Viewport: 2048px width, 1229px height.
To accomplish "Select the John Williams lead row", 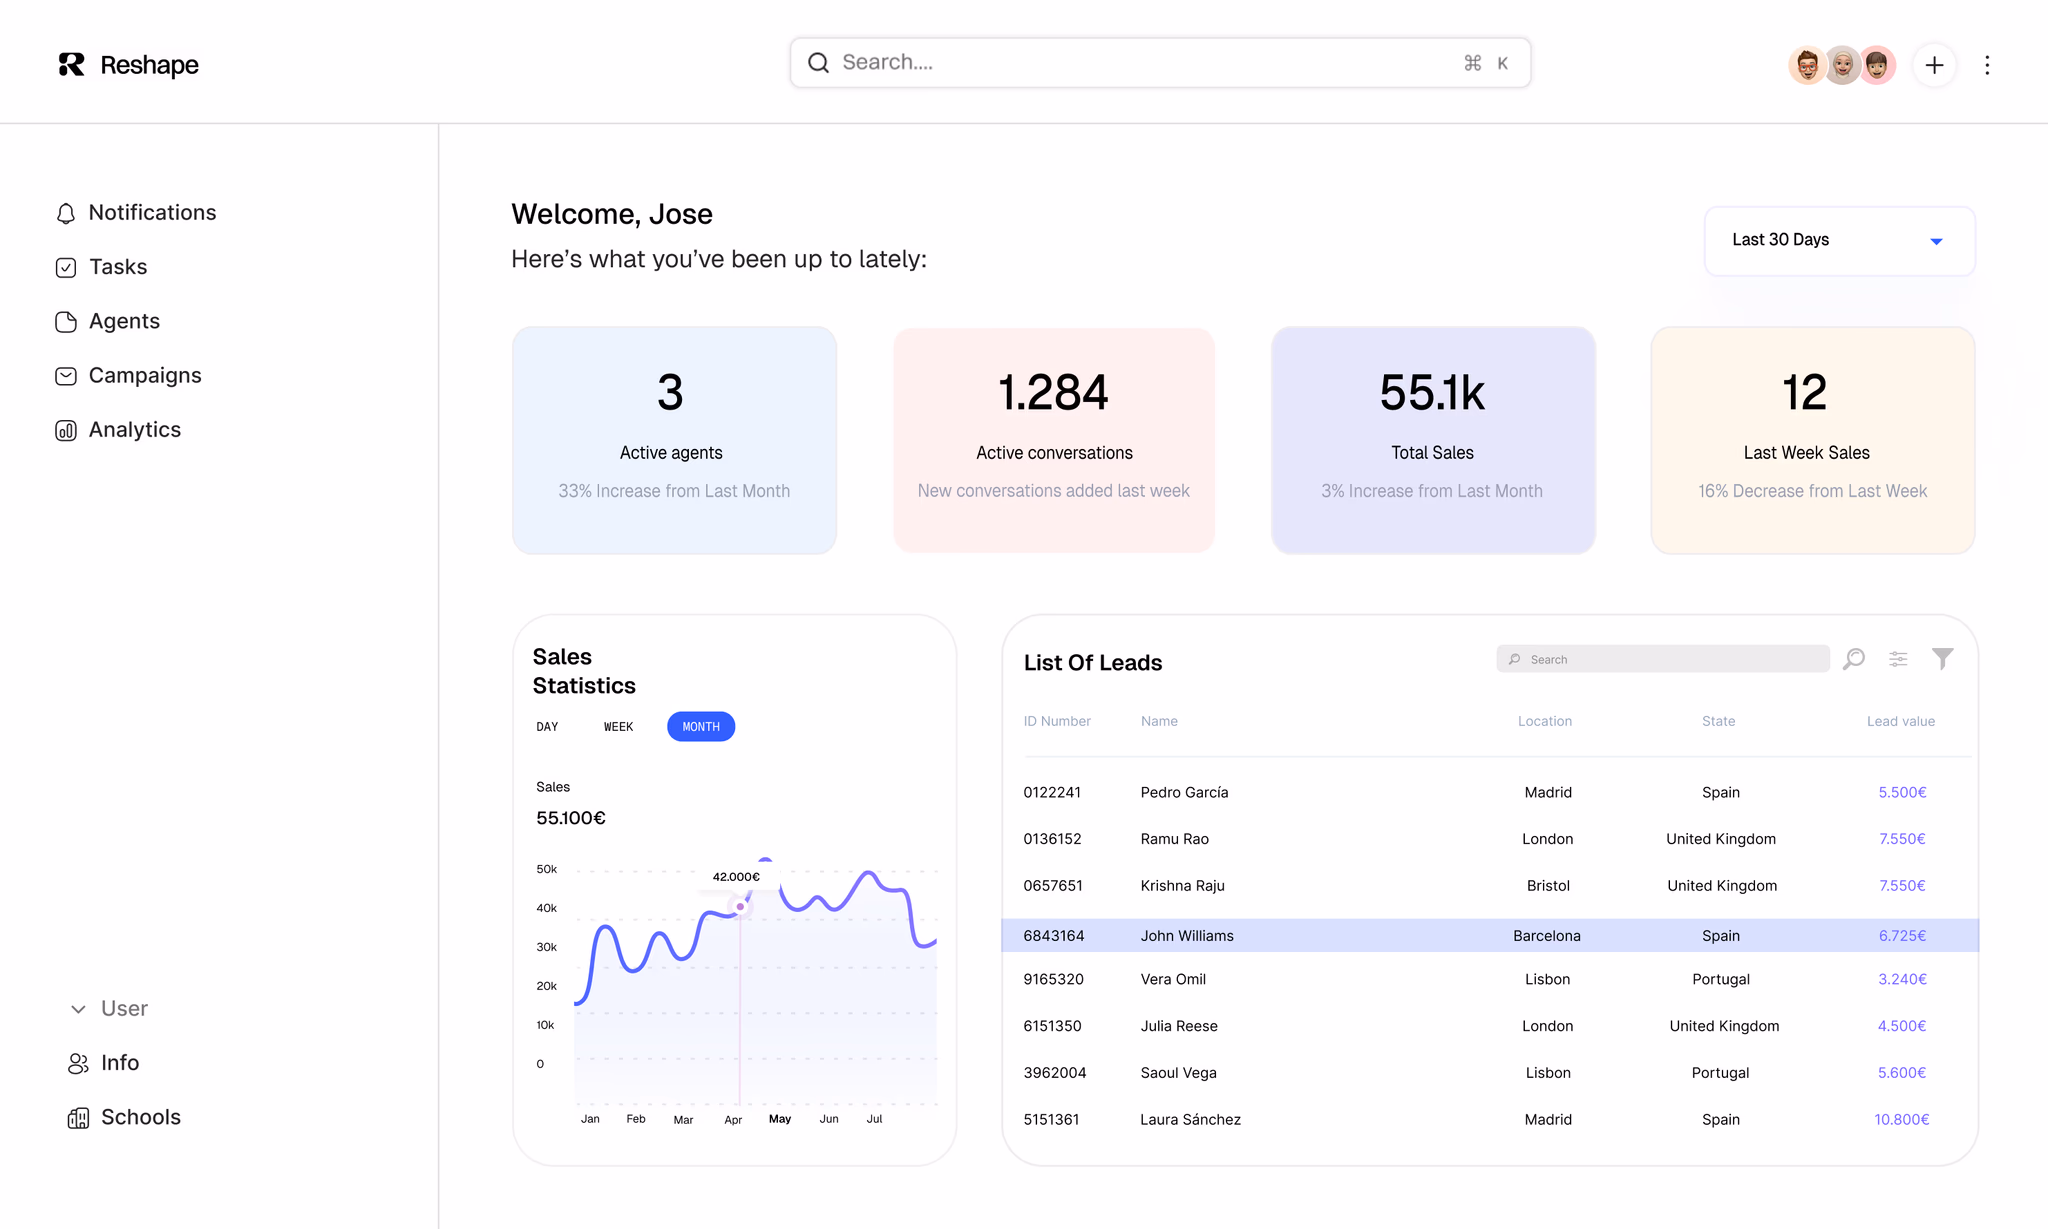I will click(1490, 936).
